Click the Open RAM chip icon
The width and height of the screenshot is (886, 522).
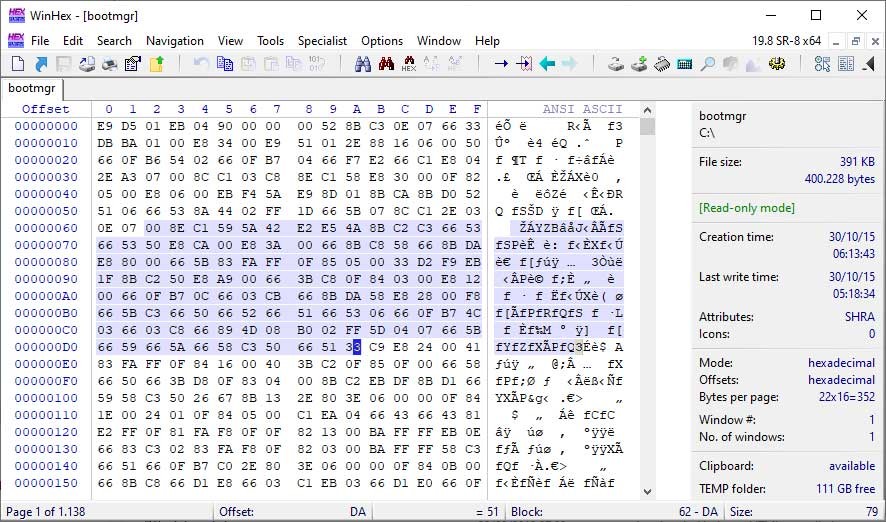coord(662,64)
